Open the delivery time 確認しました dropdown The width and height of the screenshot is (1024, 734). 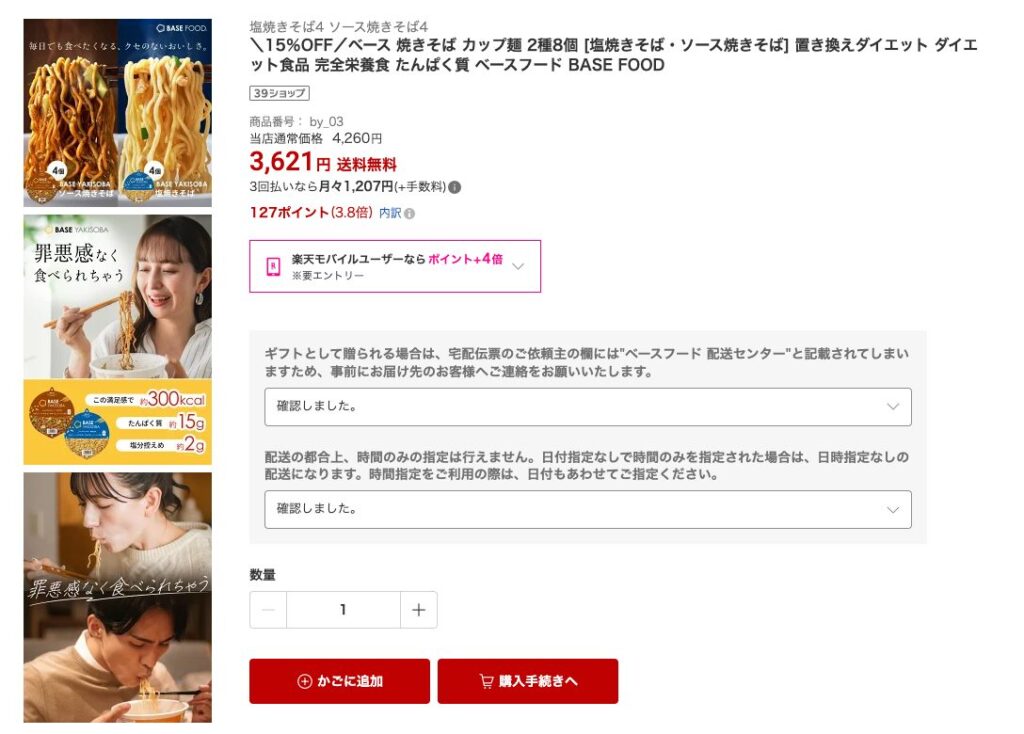588,509
